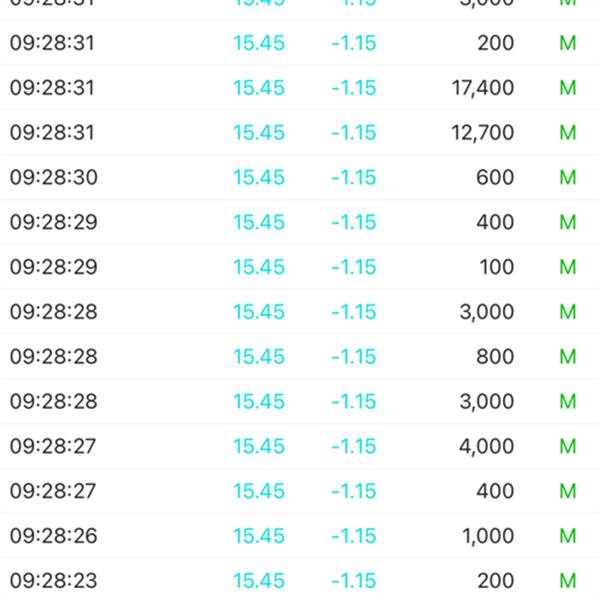Image resolution: width=600 pixels, height=600 pixels.
Task: Click the 4,000 volume value
Action: point(486,446)
